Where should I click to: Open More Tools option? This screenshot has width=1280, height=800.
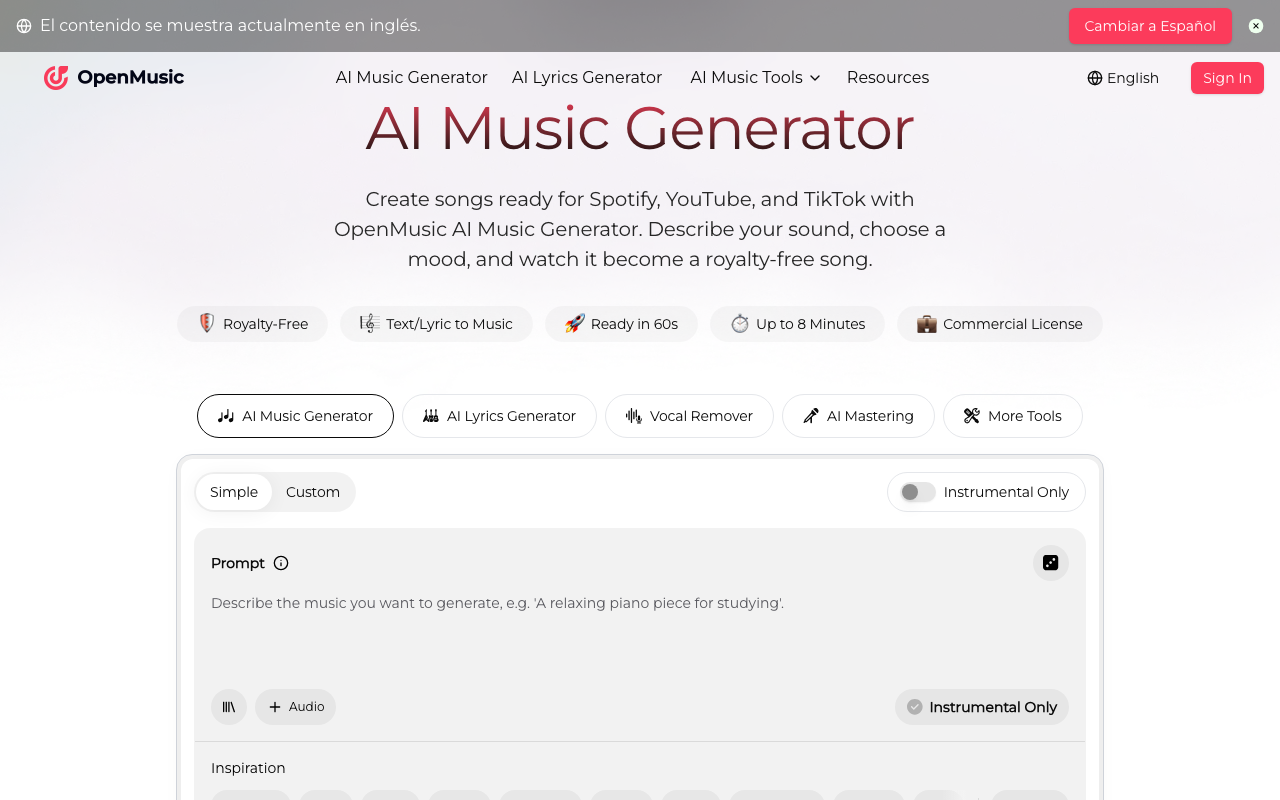pyautogui.click(x=1012, y=416)
